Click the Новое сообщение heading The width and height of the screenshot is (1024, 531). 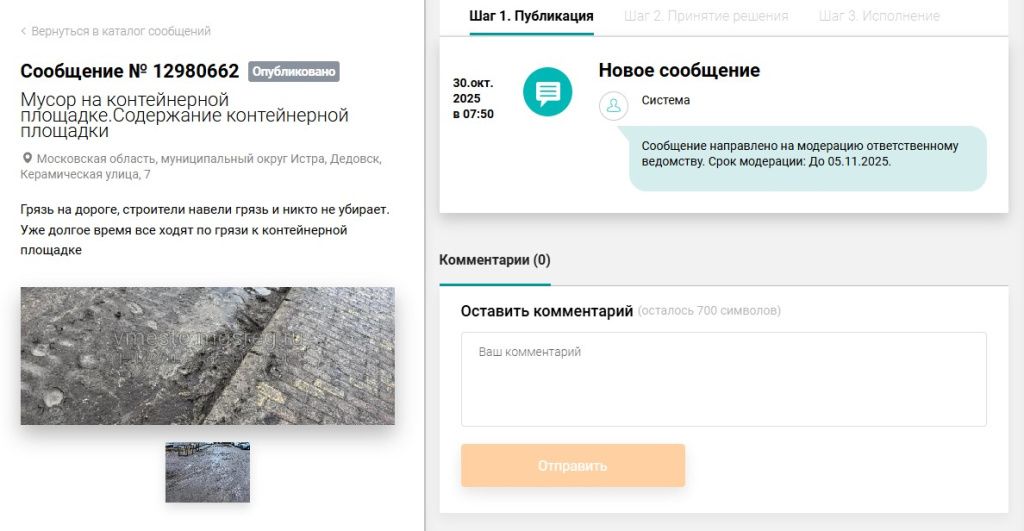(679, 71)
